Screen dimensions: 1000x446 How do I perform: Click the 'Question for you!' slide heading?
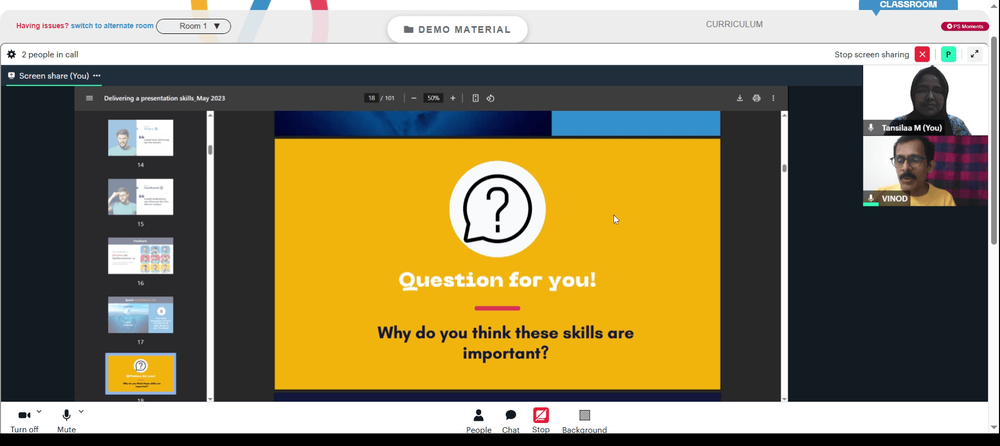coord(497,280)
